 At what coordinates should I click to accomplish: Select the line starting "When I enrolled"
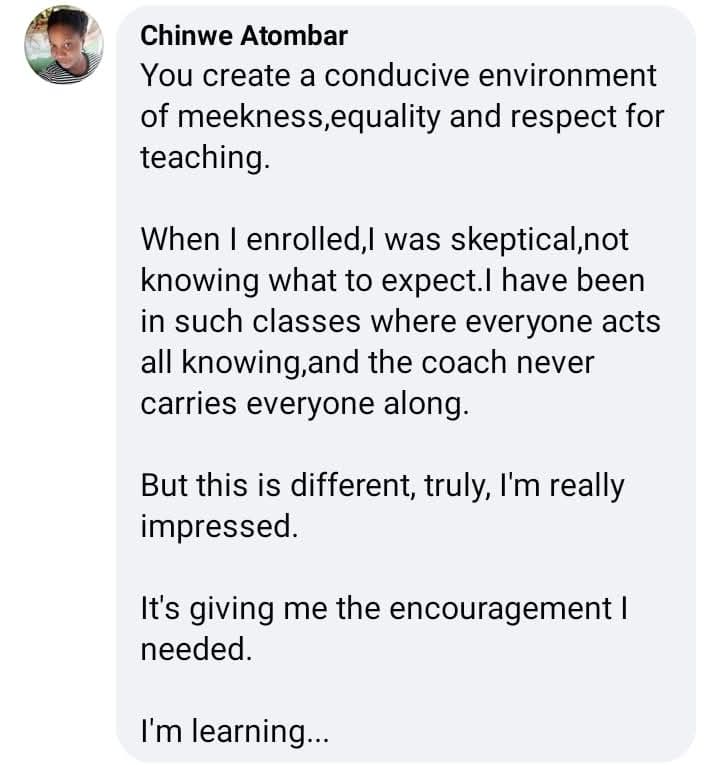coord(384,240)
